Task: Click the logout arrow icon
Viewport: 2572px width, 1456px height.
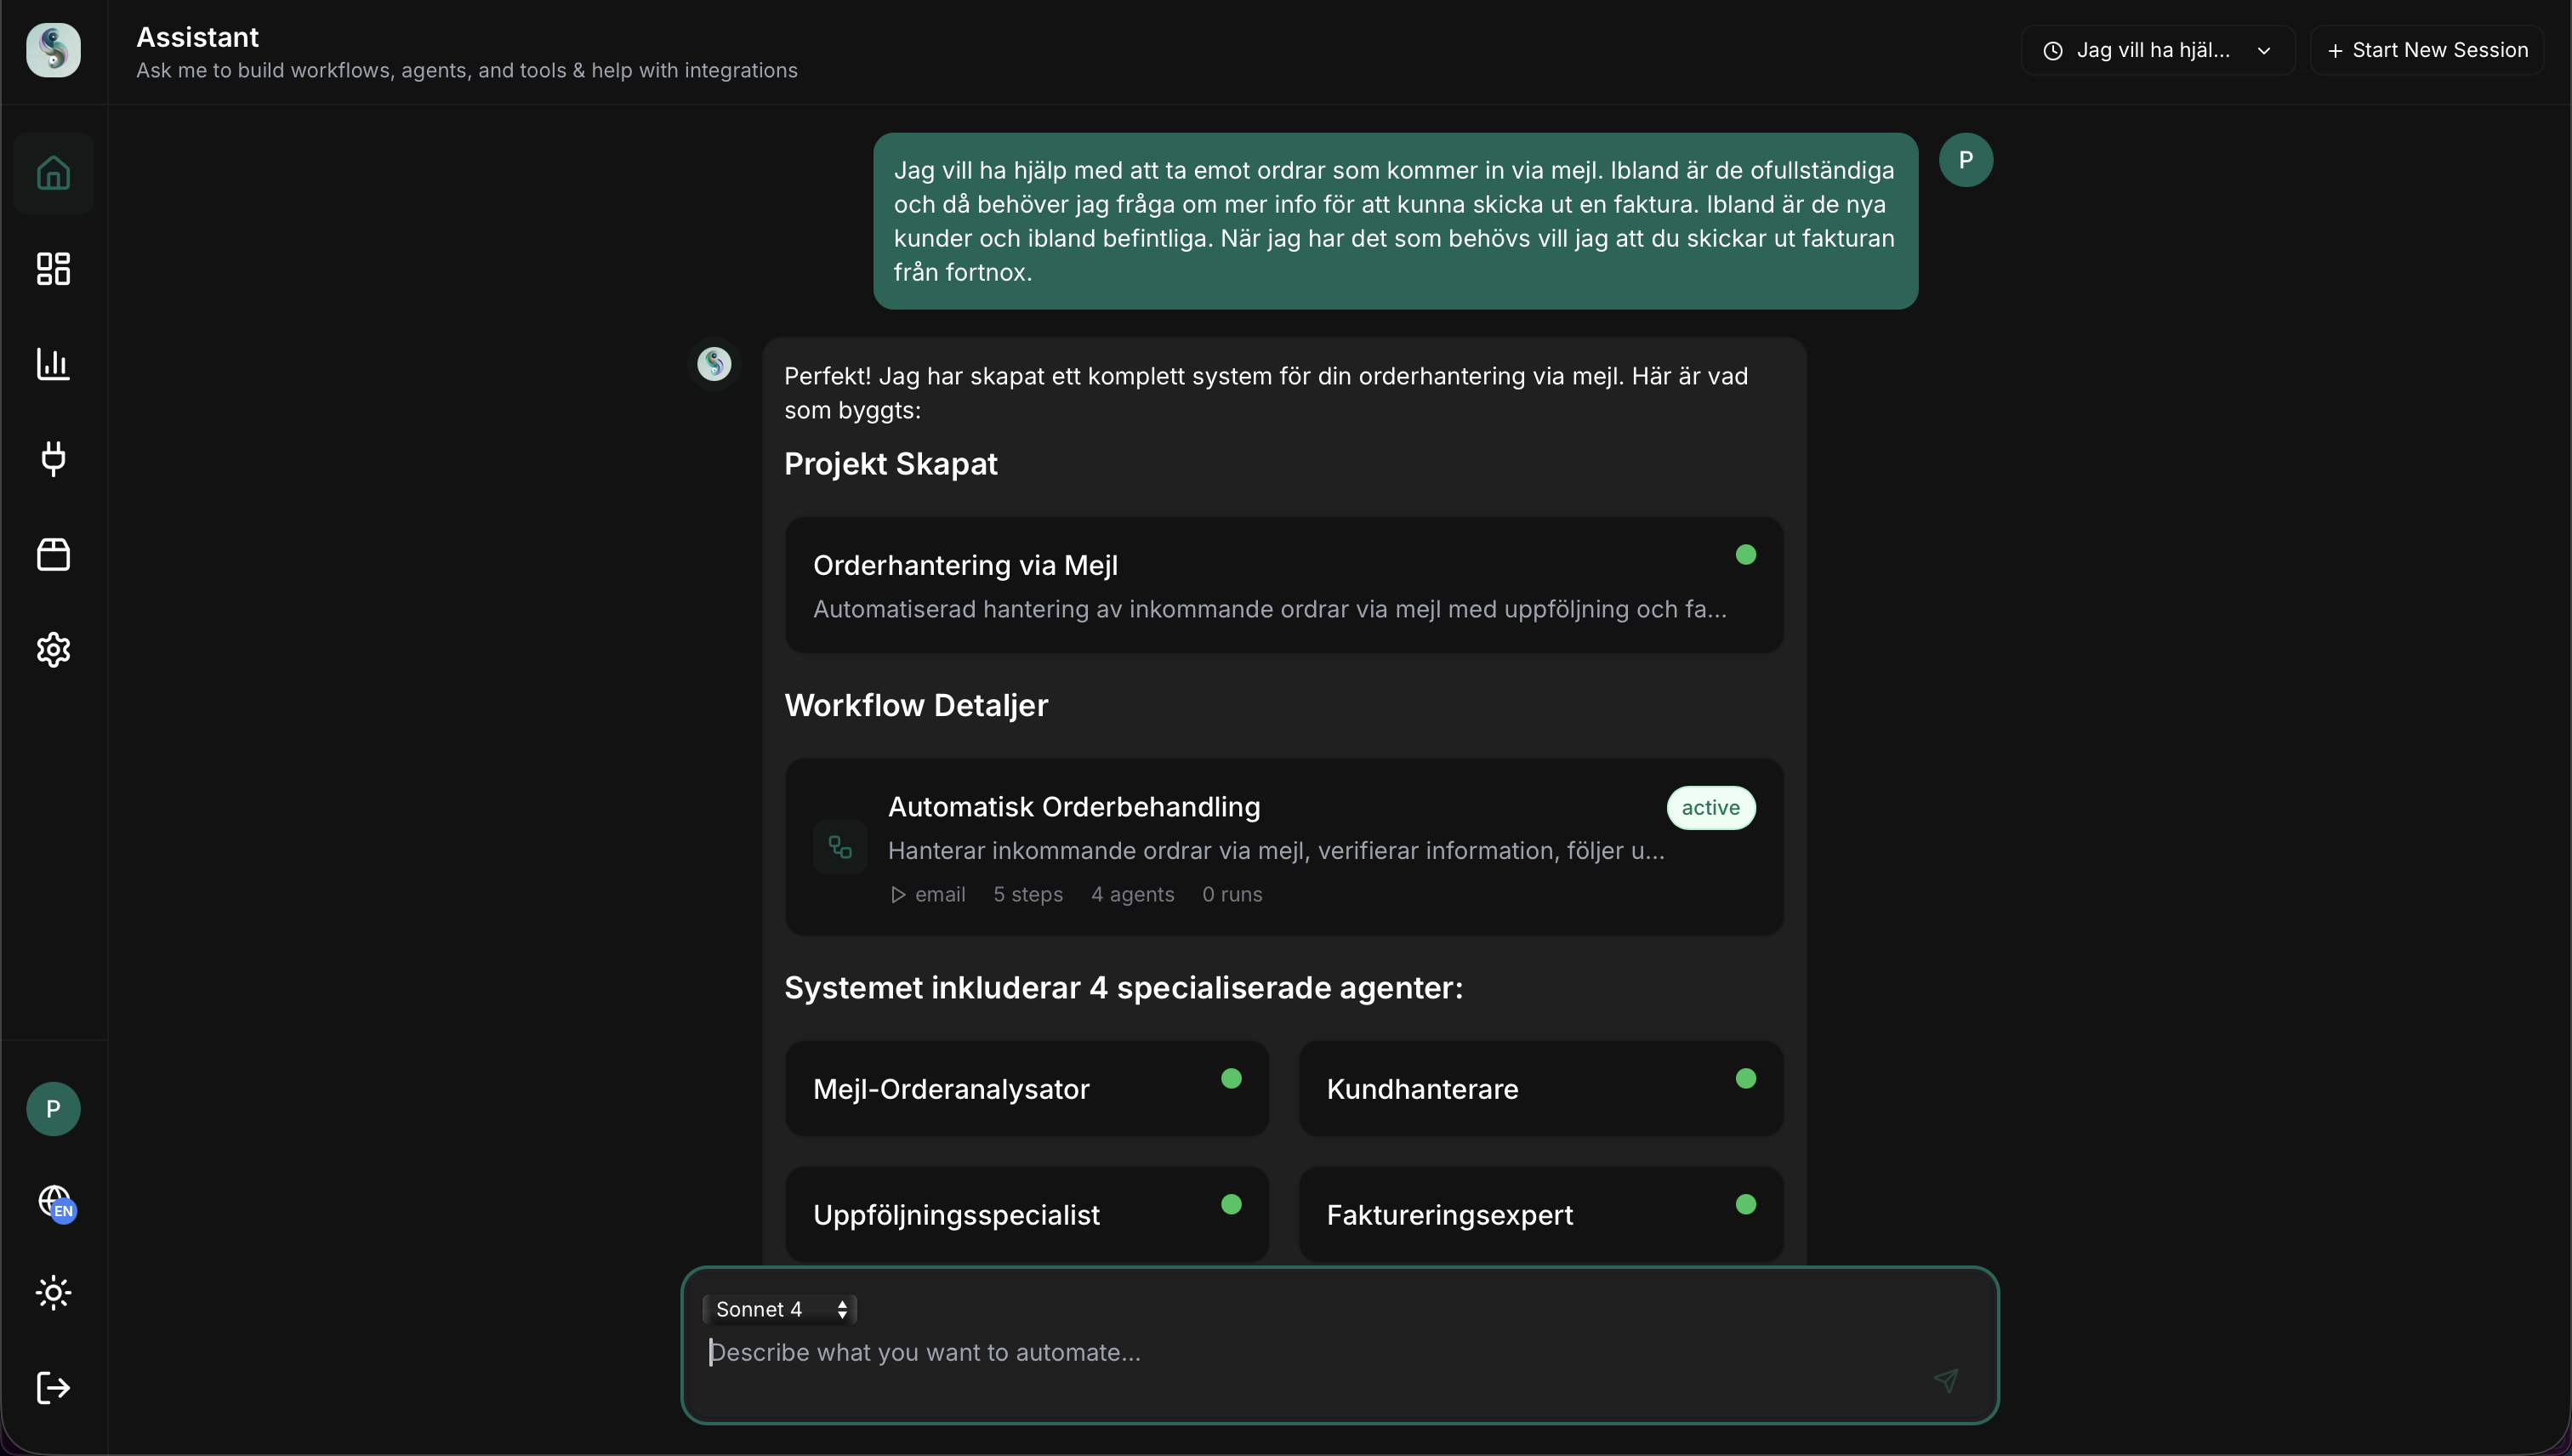Action: point(53,1388)
